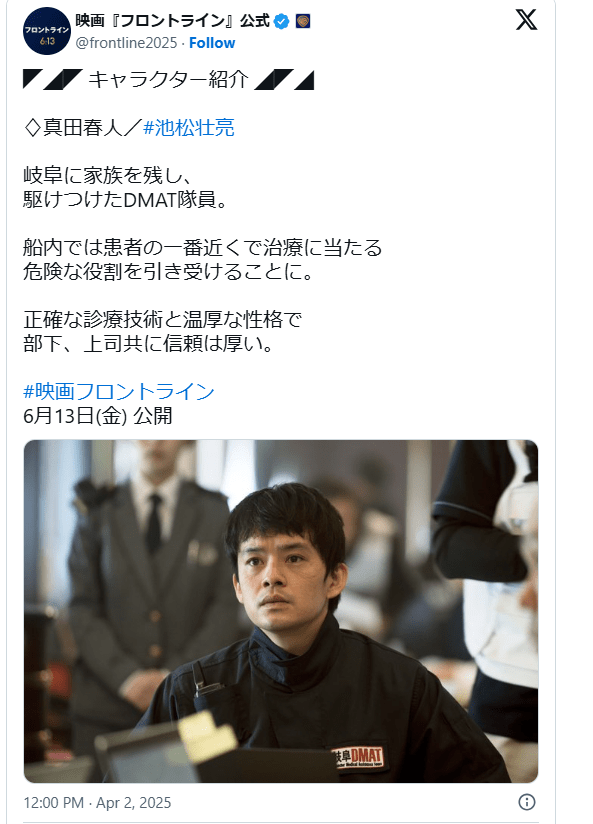Open the tweet info circle icon
This screenshot has height=824, width=593.
tap(527, 802)
